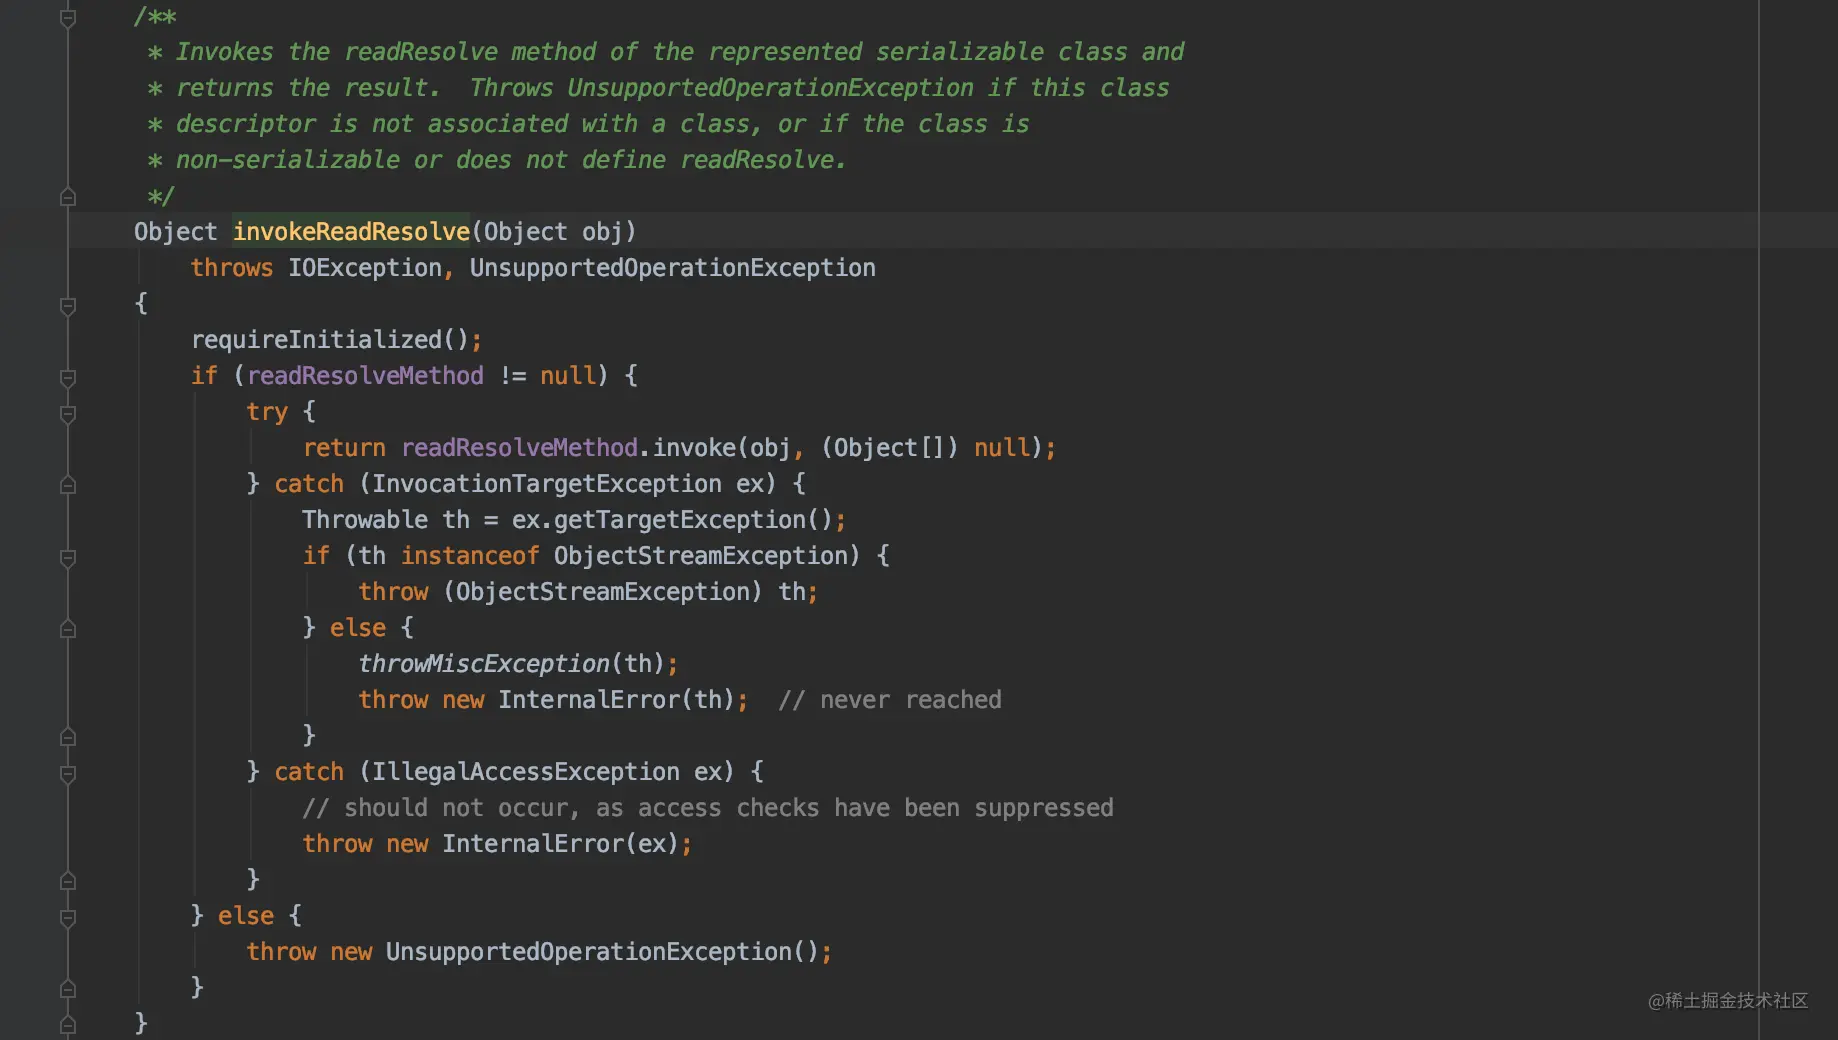Click the throws keyword

pyautogui.click(x=232, y=268)
